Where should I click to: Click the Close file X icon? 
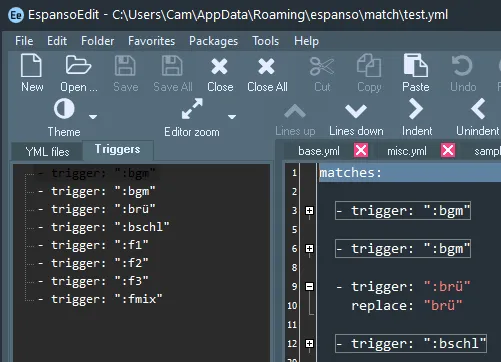[219, 66]
